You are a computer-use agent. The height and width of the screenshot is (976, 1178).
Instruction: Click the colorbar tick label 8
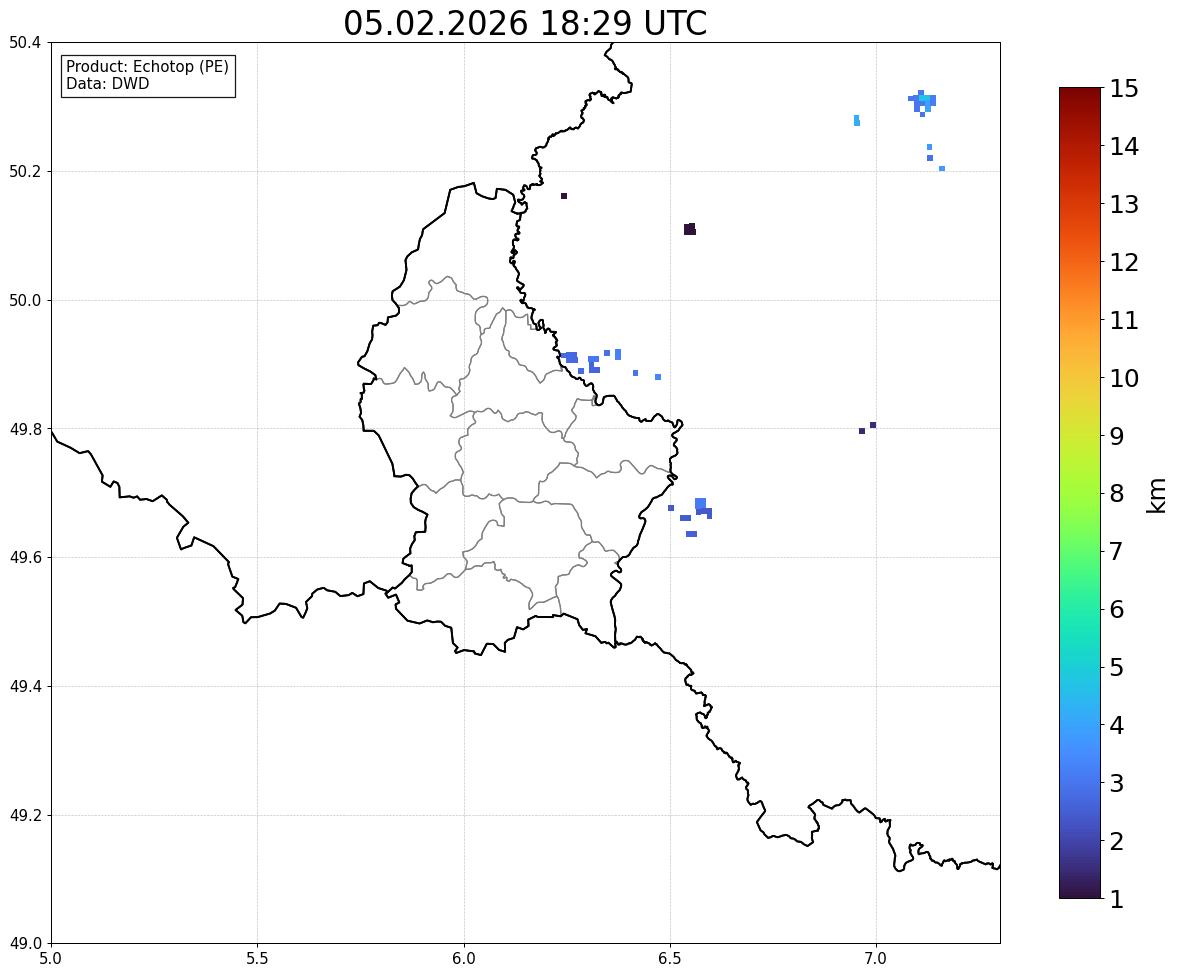pyautogui.click(x=1117, y=494)
